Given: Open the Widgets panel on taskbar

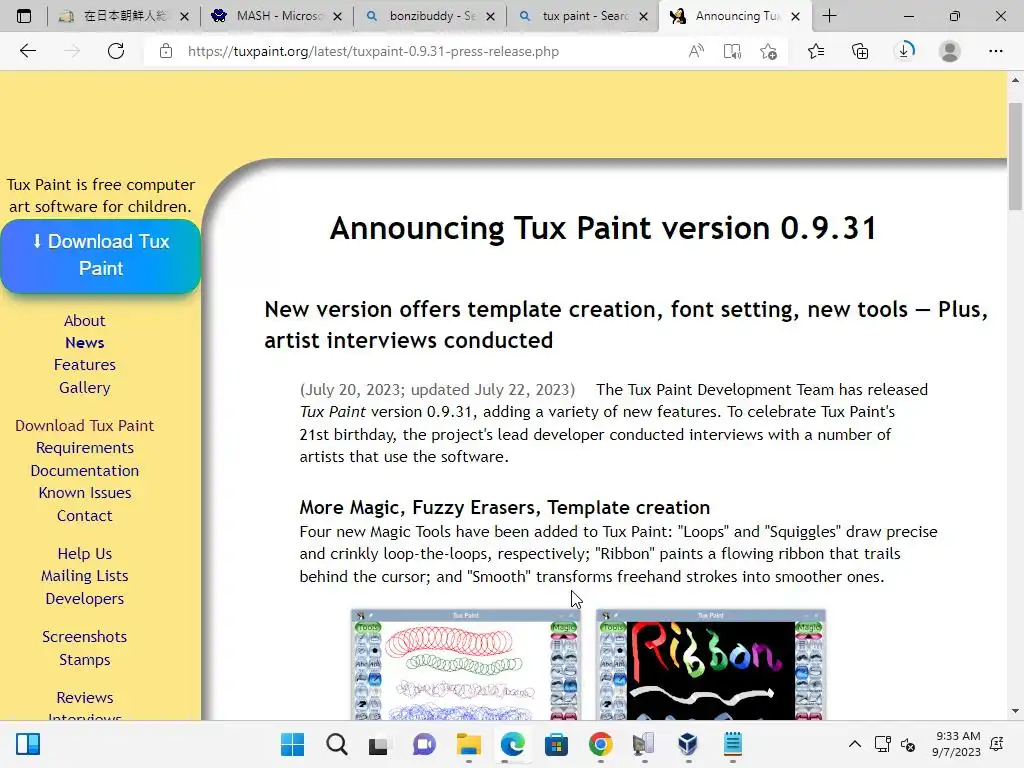Looking at the screenshot, I should point(28,744).
